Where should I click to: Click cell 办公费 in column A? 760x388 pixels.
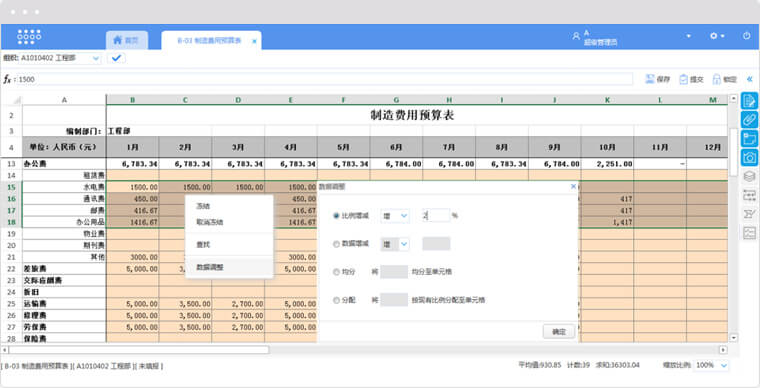coord(64,164)
